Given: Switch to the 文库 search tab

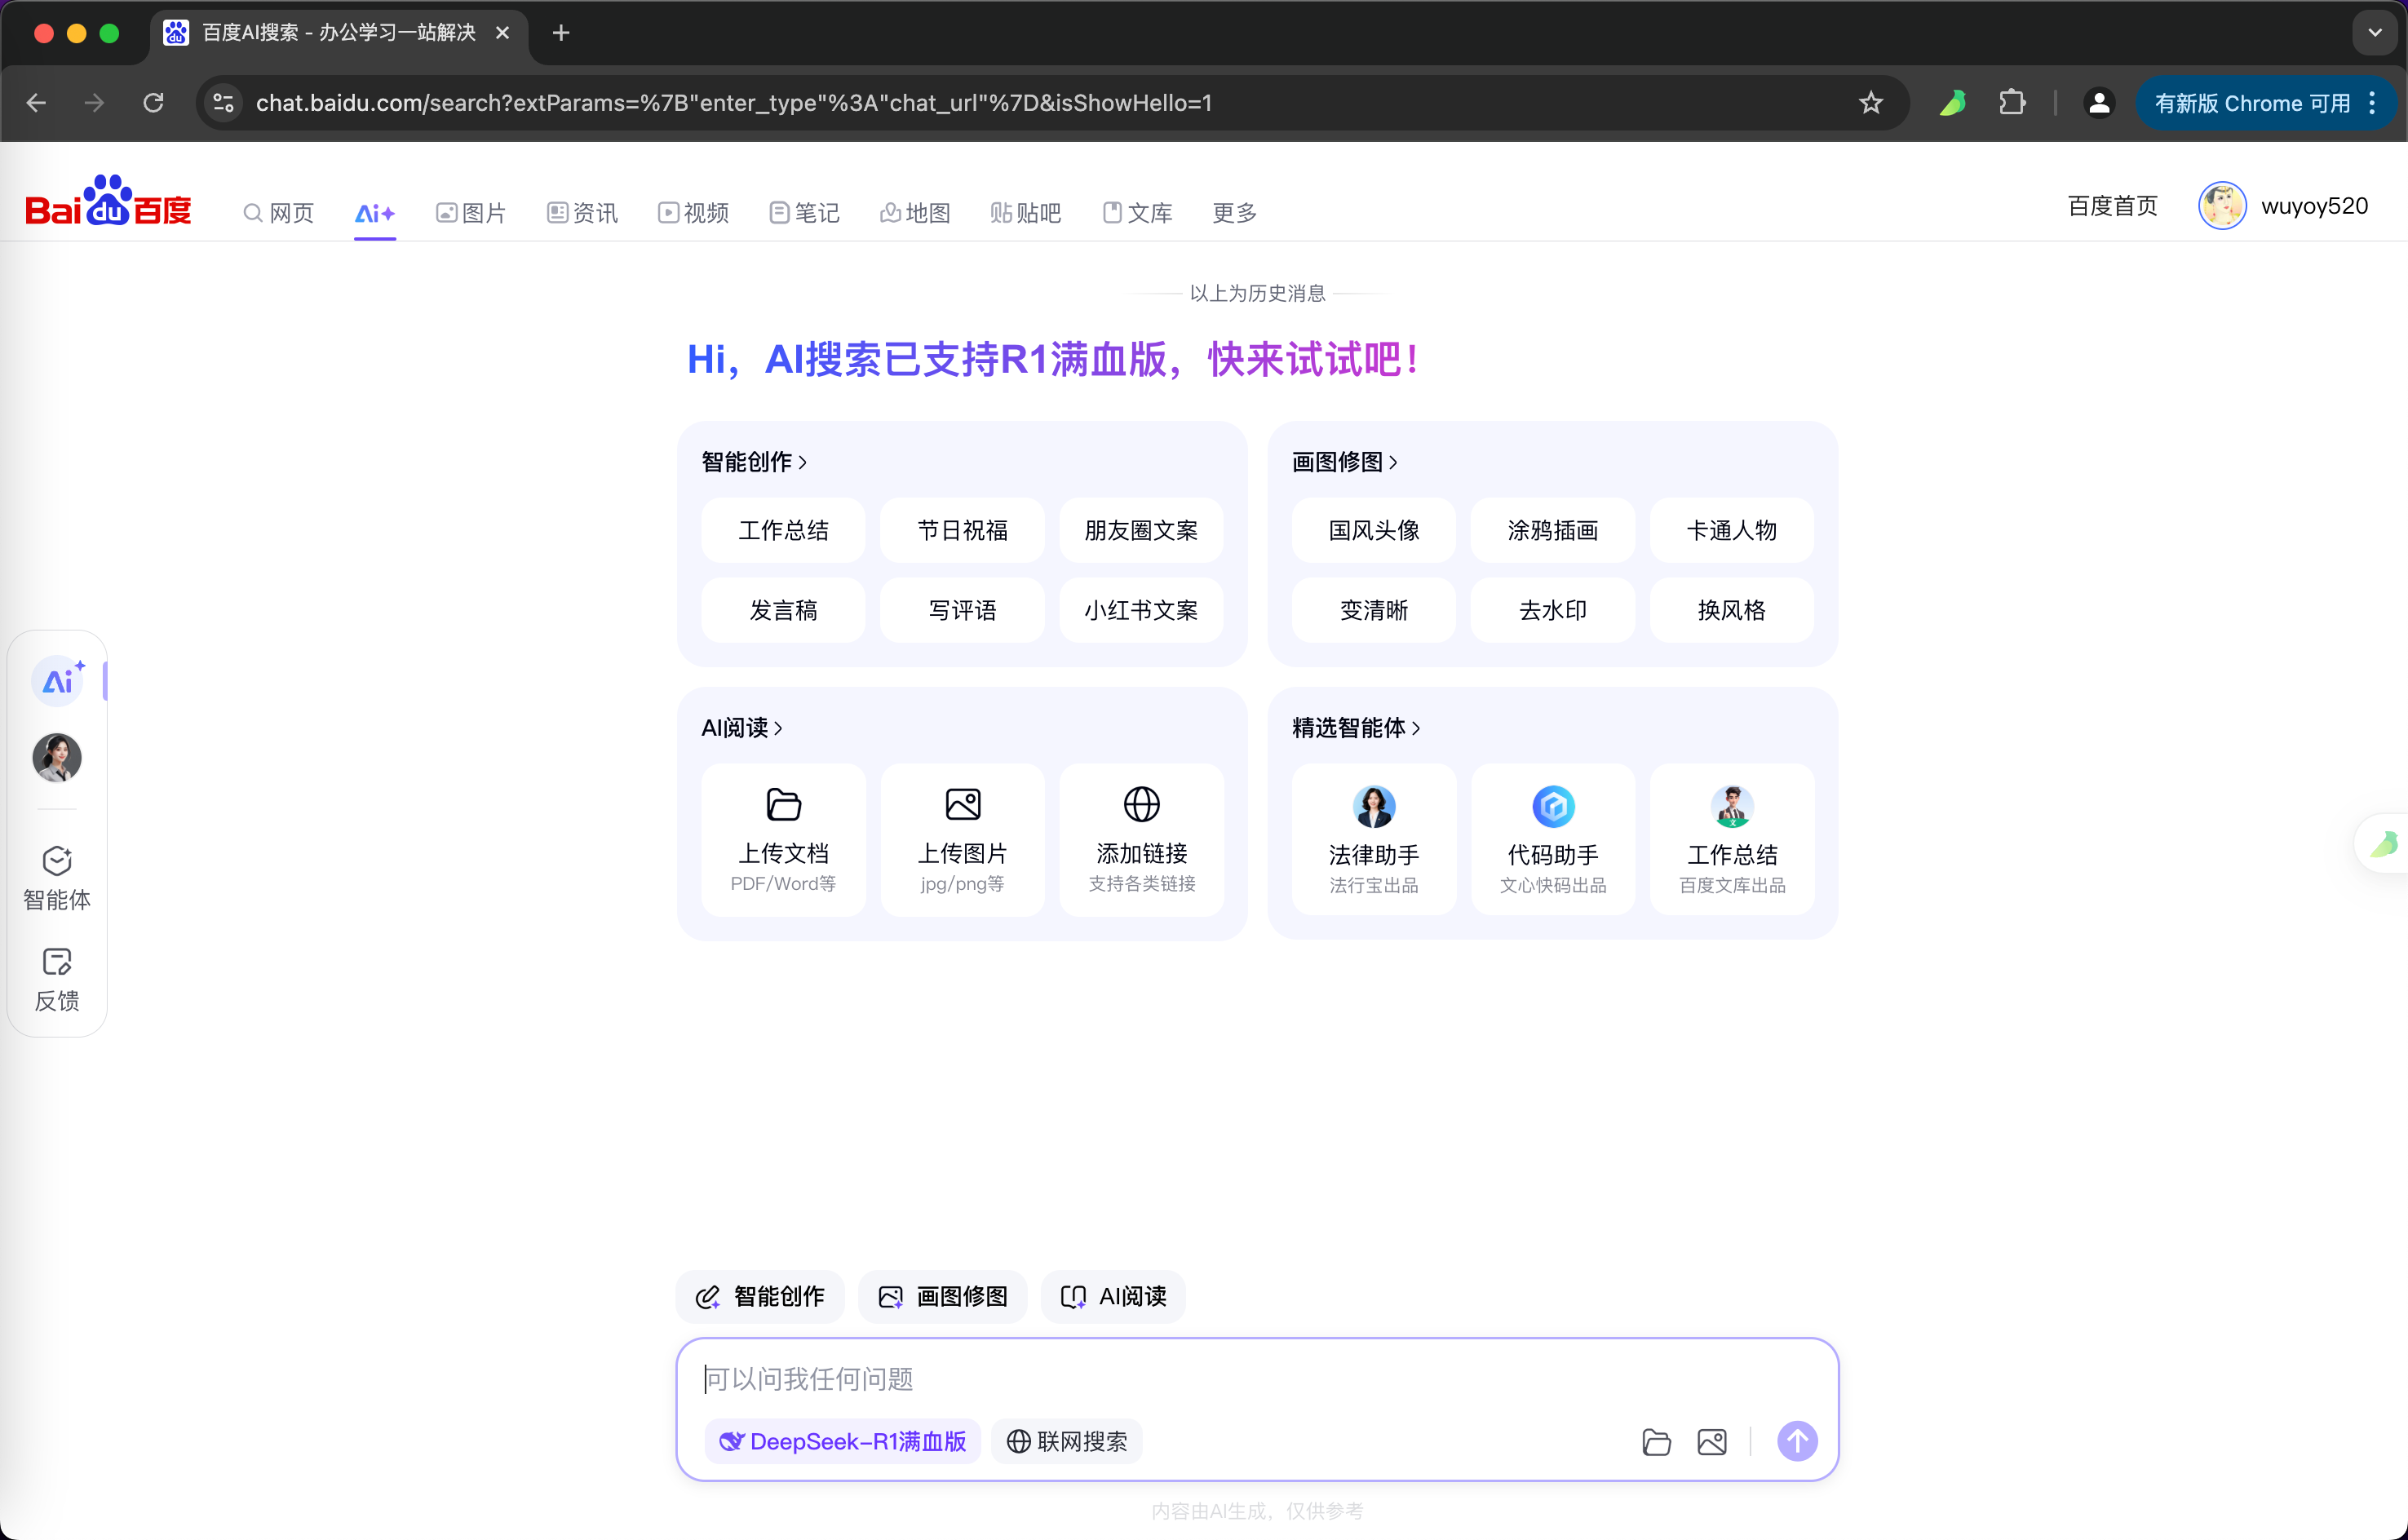Looking at the screenshot, I should pyautogui.click(x=1137, y=213).
